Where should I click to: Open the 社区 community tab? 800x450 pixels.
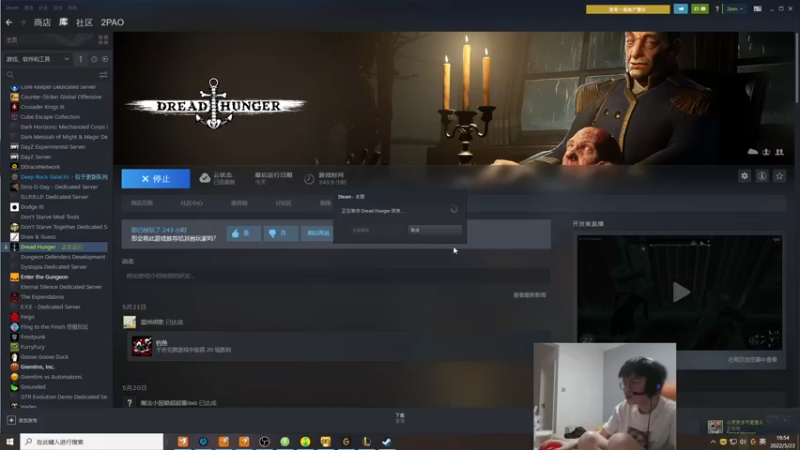coord(84,22)
